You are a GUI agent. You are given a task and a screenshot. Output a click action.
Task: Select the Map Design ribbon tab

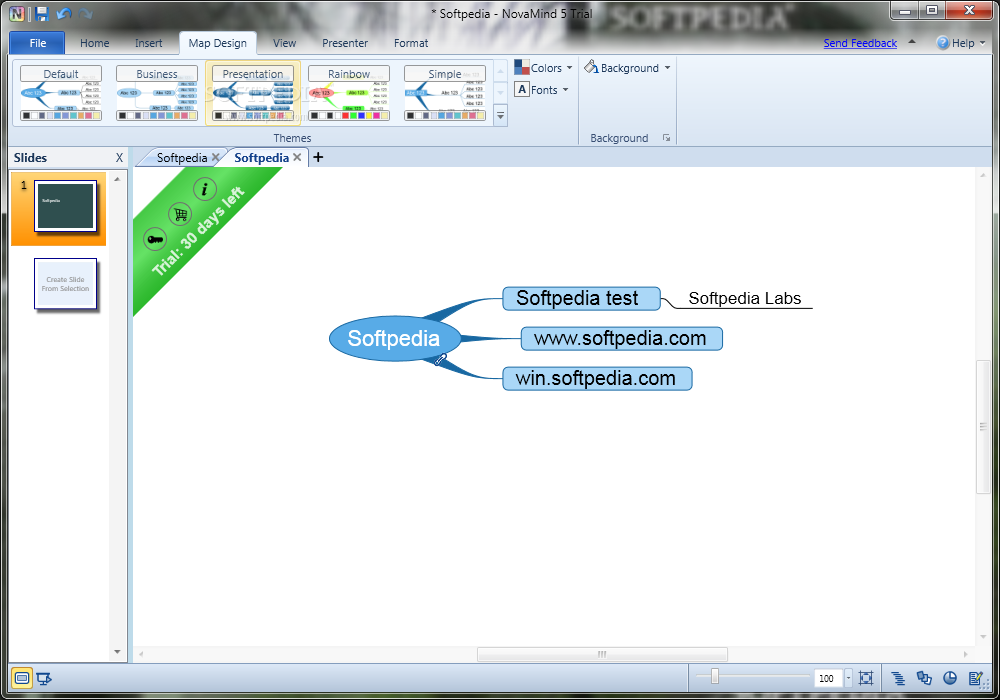pos(217,43)
